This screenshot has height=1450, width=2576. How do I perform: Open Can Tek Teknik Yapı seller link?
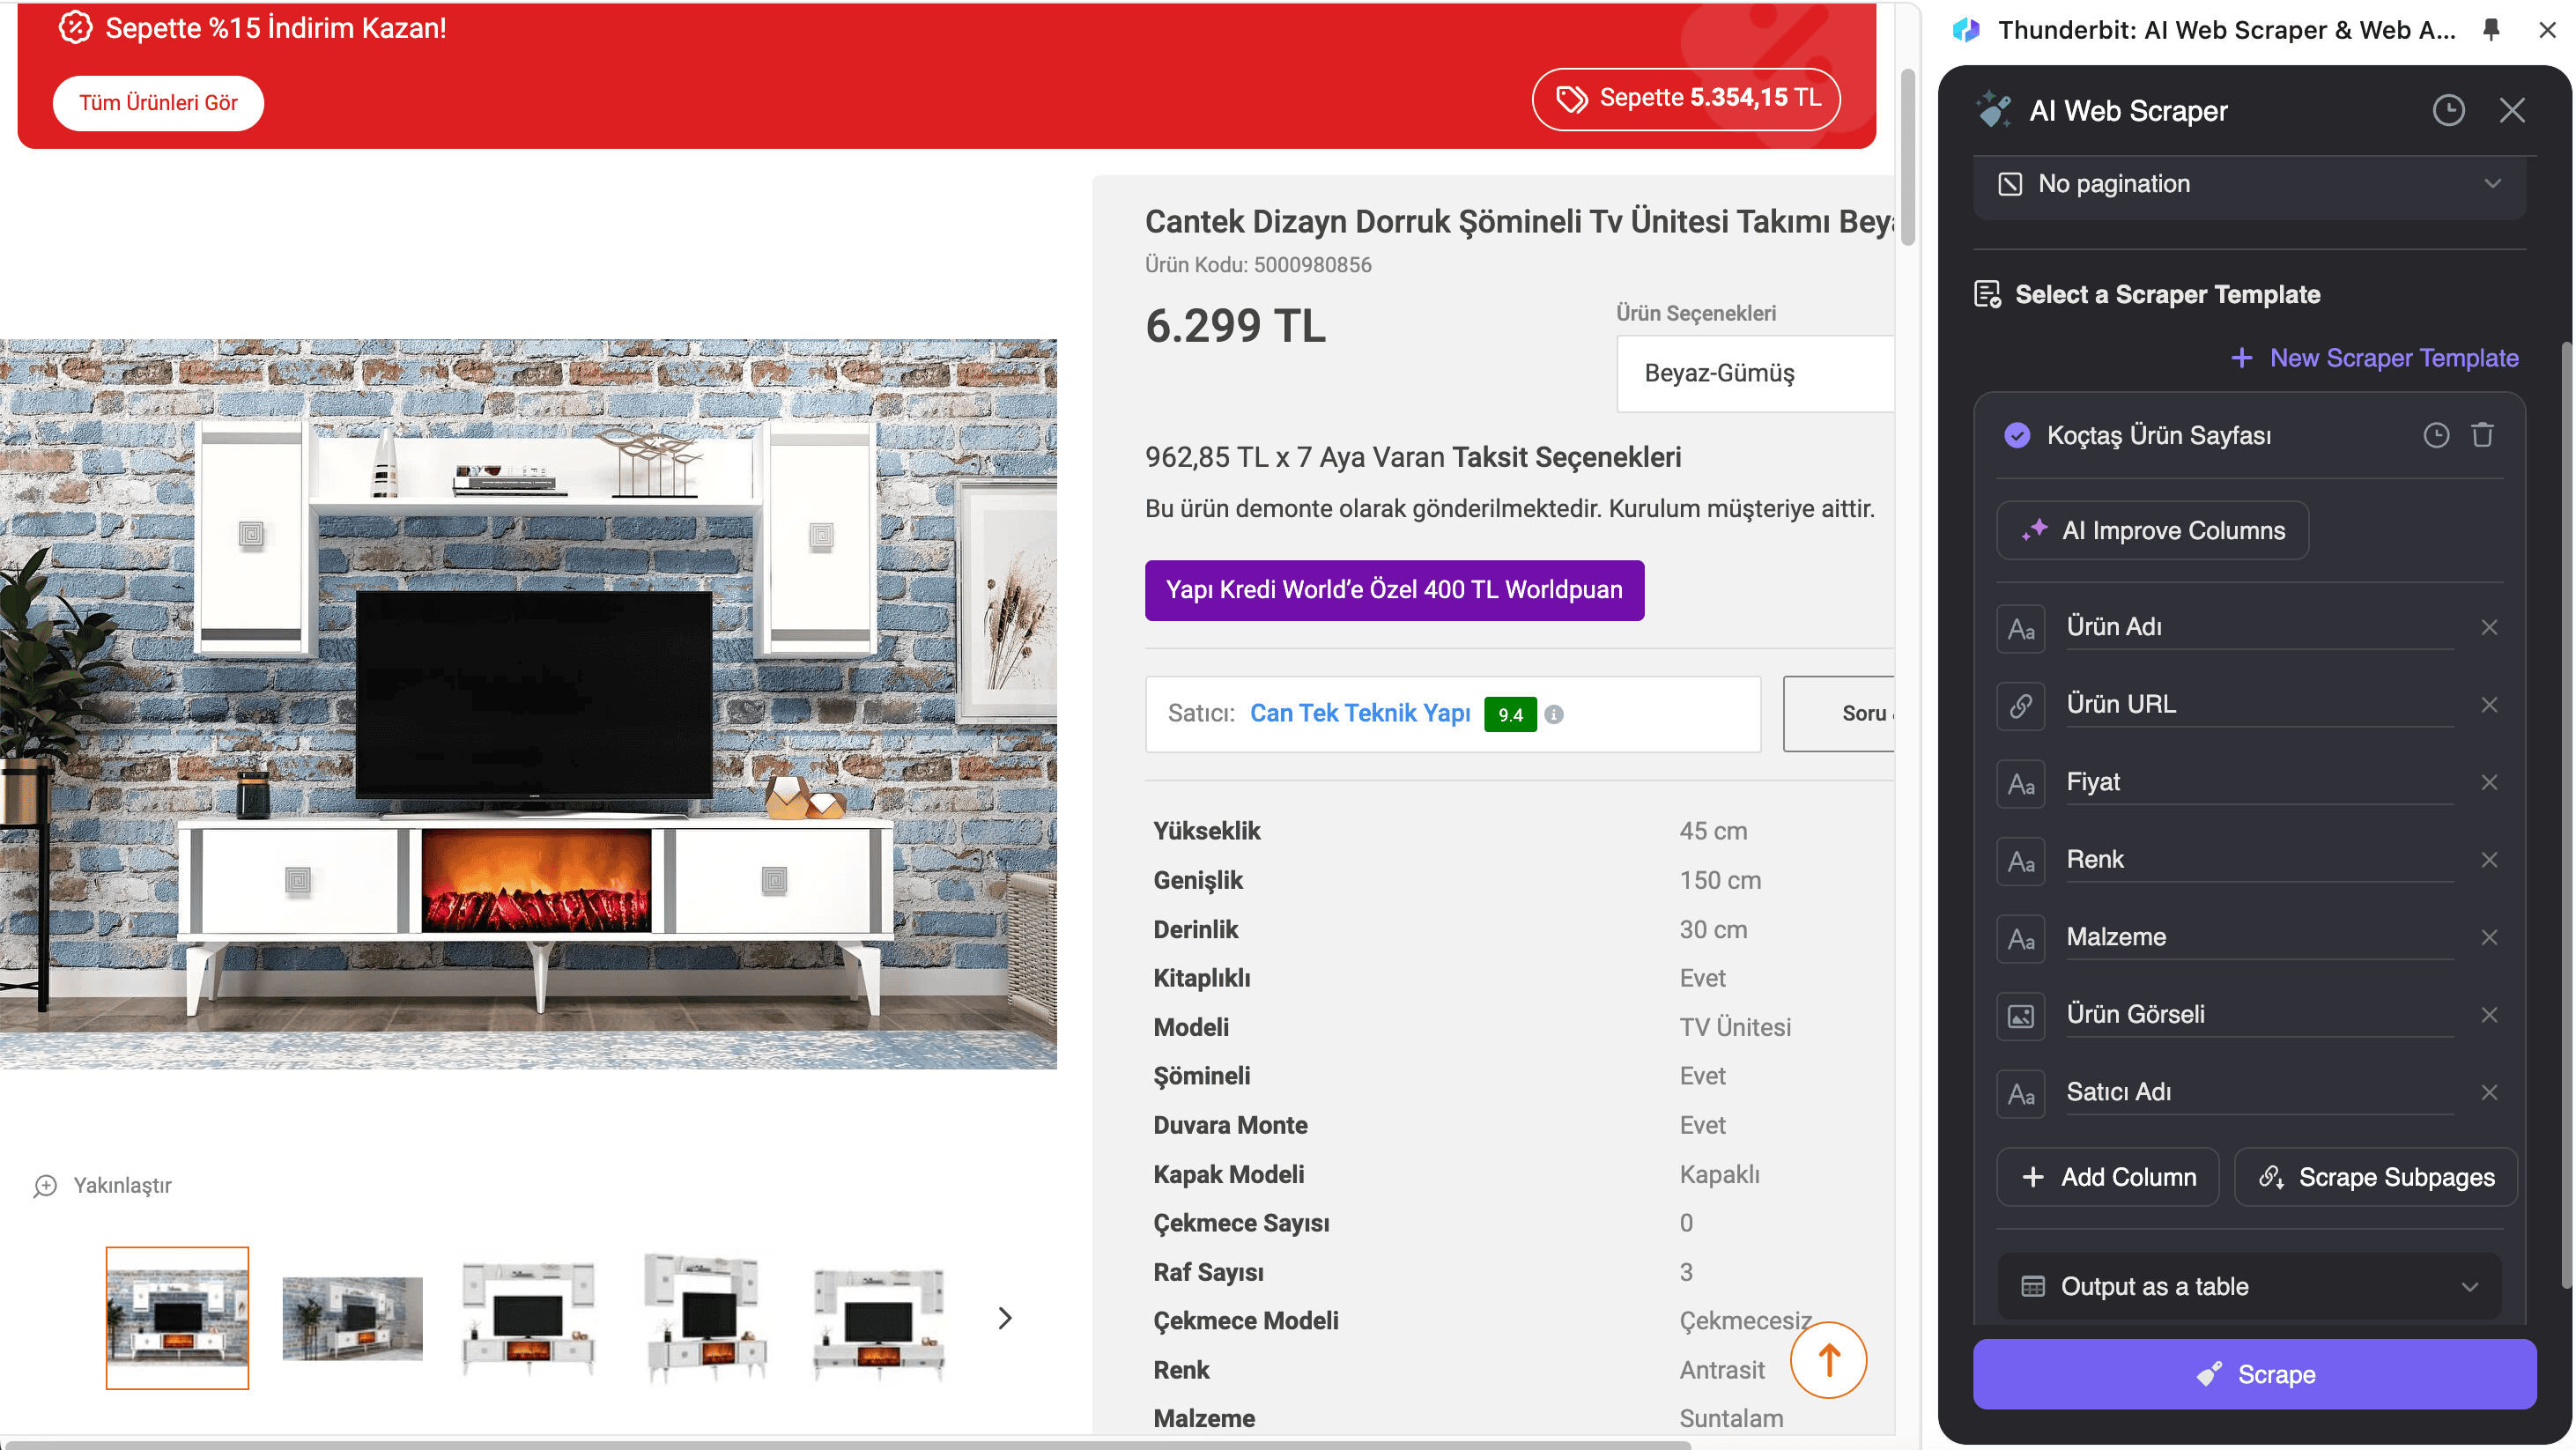1359,713
